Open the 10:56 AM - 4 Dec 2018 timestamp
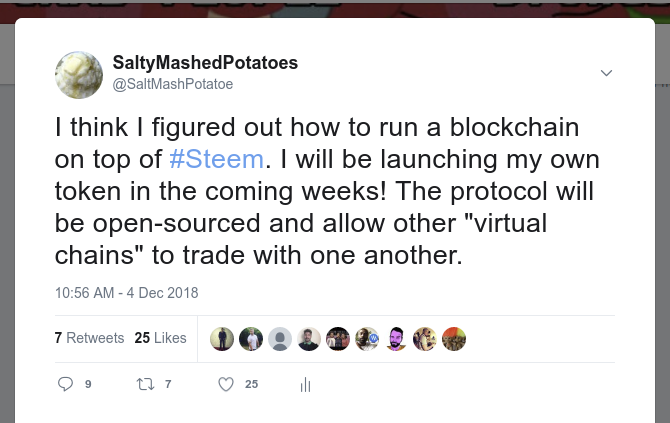Image resolution: width=670 pixels, height=423 pixels. (x=126, y=293)
